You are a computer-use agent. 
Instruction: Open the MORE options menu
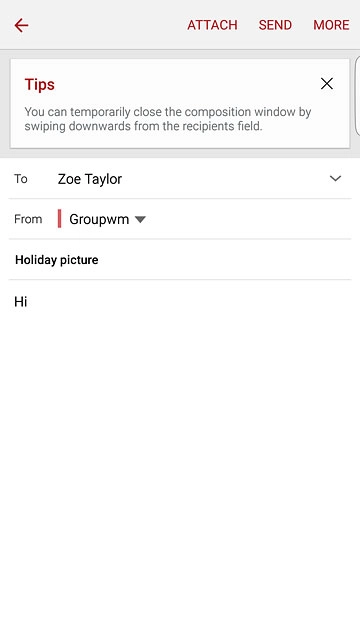pos(331,25)
